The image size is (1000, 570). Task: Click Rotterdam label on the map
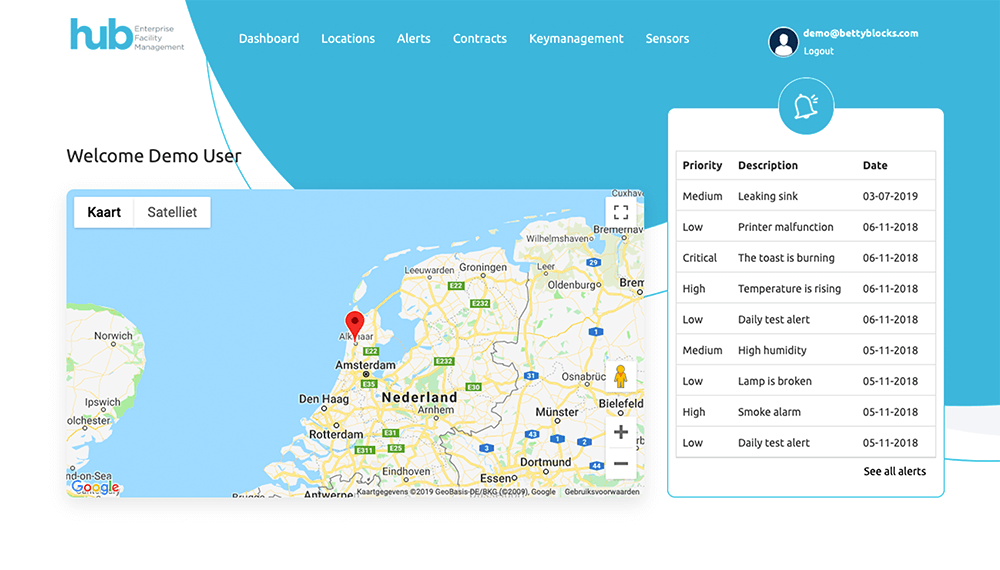pos(336,434)
